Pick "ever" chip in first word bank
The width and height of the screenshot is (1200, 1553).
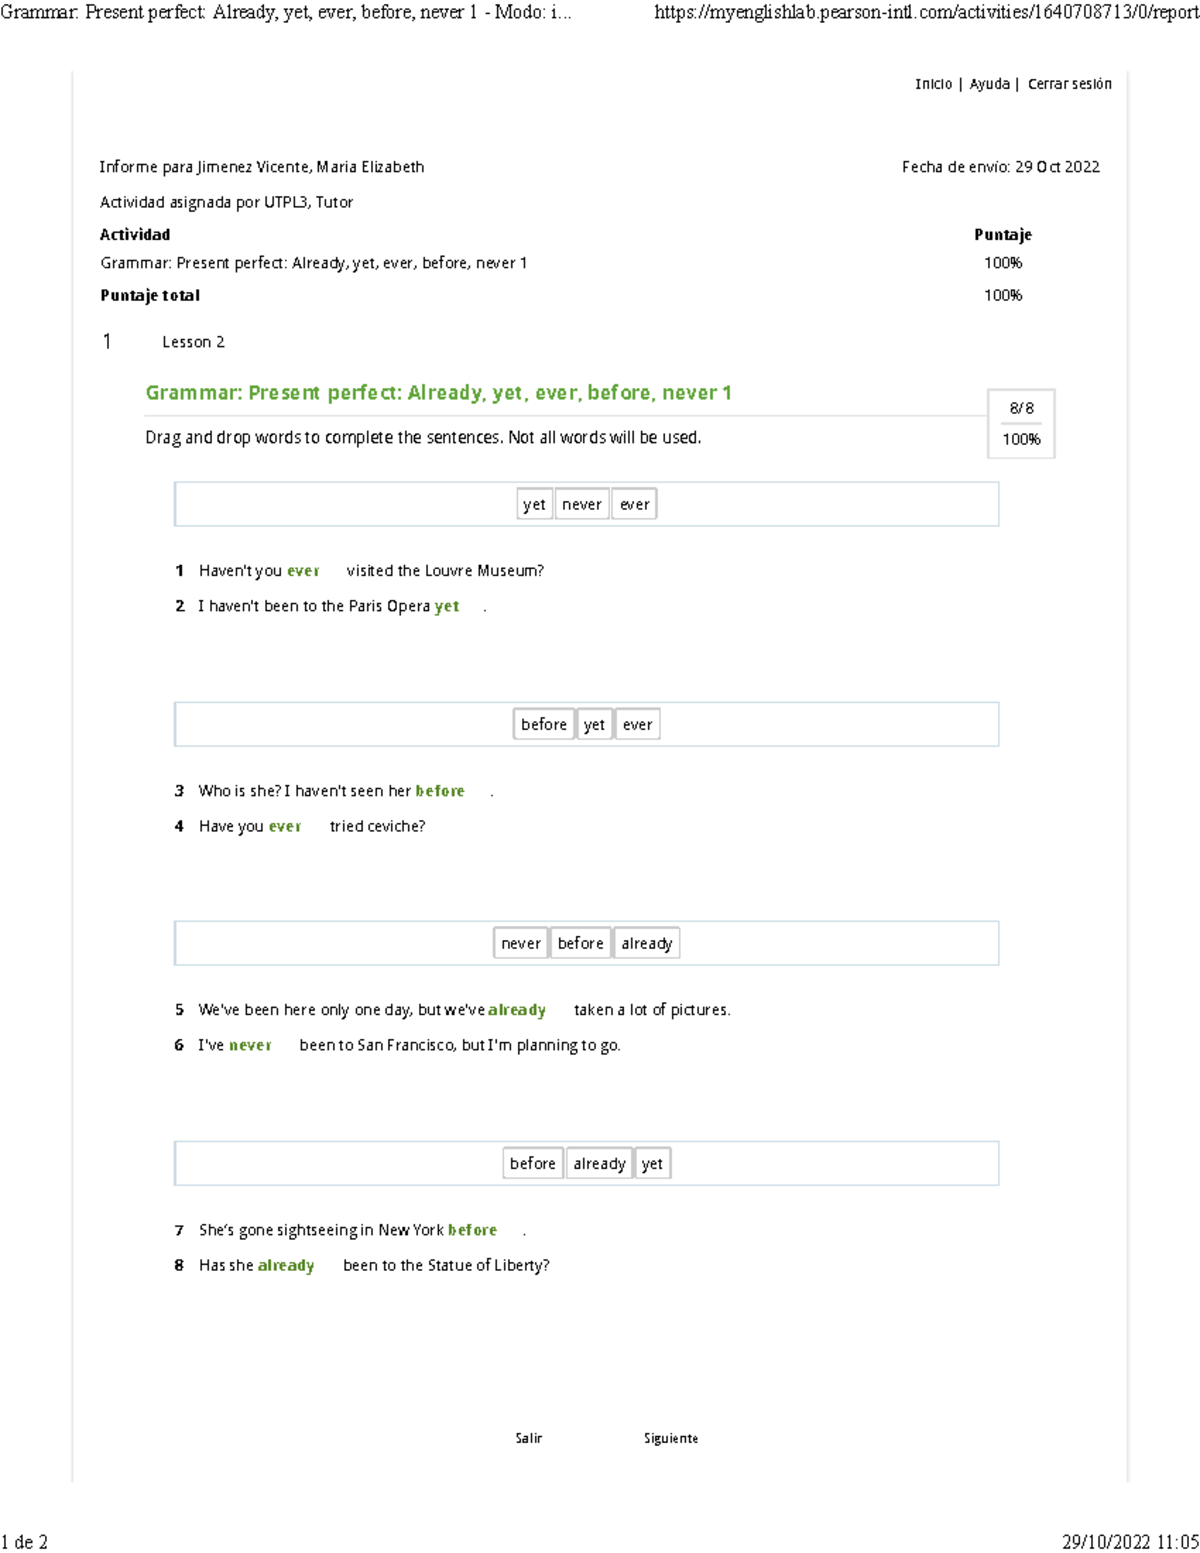pyautogui.click(x=635, y=505)
